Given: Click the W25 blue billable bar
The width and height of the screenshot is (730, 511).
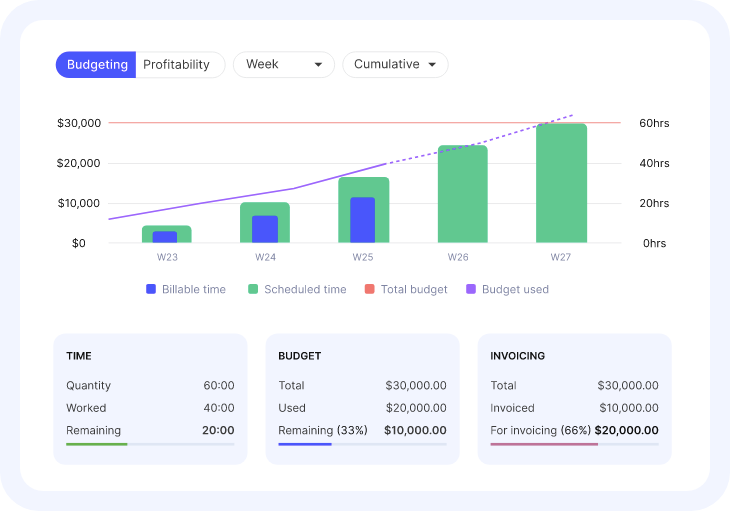Looking at the screenshot, I should click(363, 220).
